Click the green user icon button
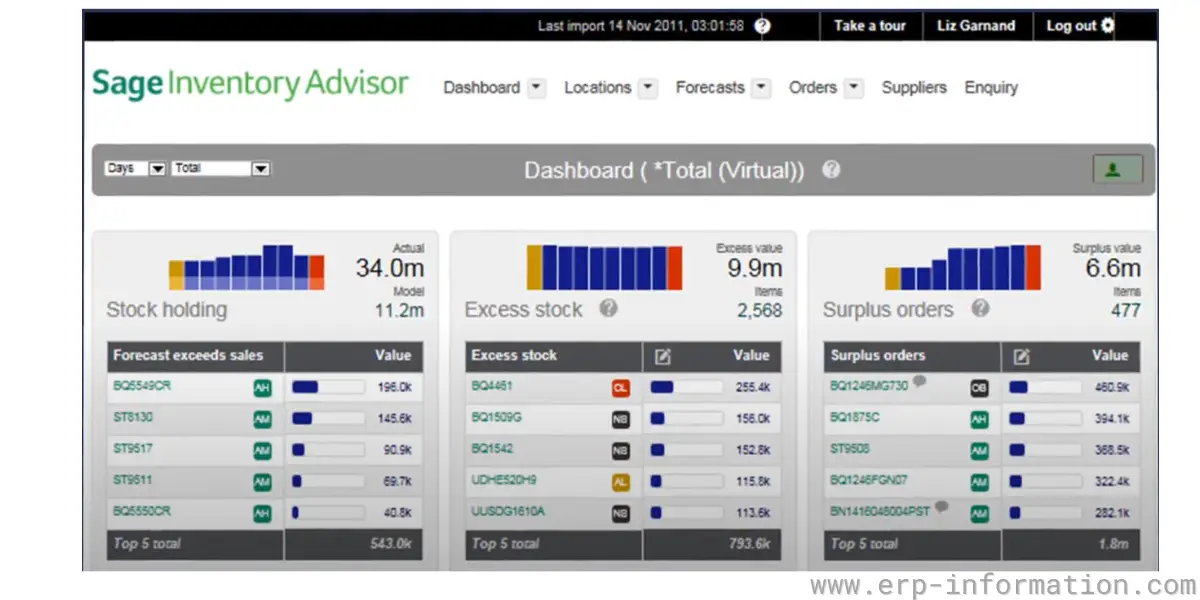Screen dimensions: 1200x600 tap(1117, 170)
